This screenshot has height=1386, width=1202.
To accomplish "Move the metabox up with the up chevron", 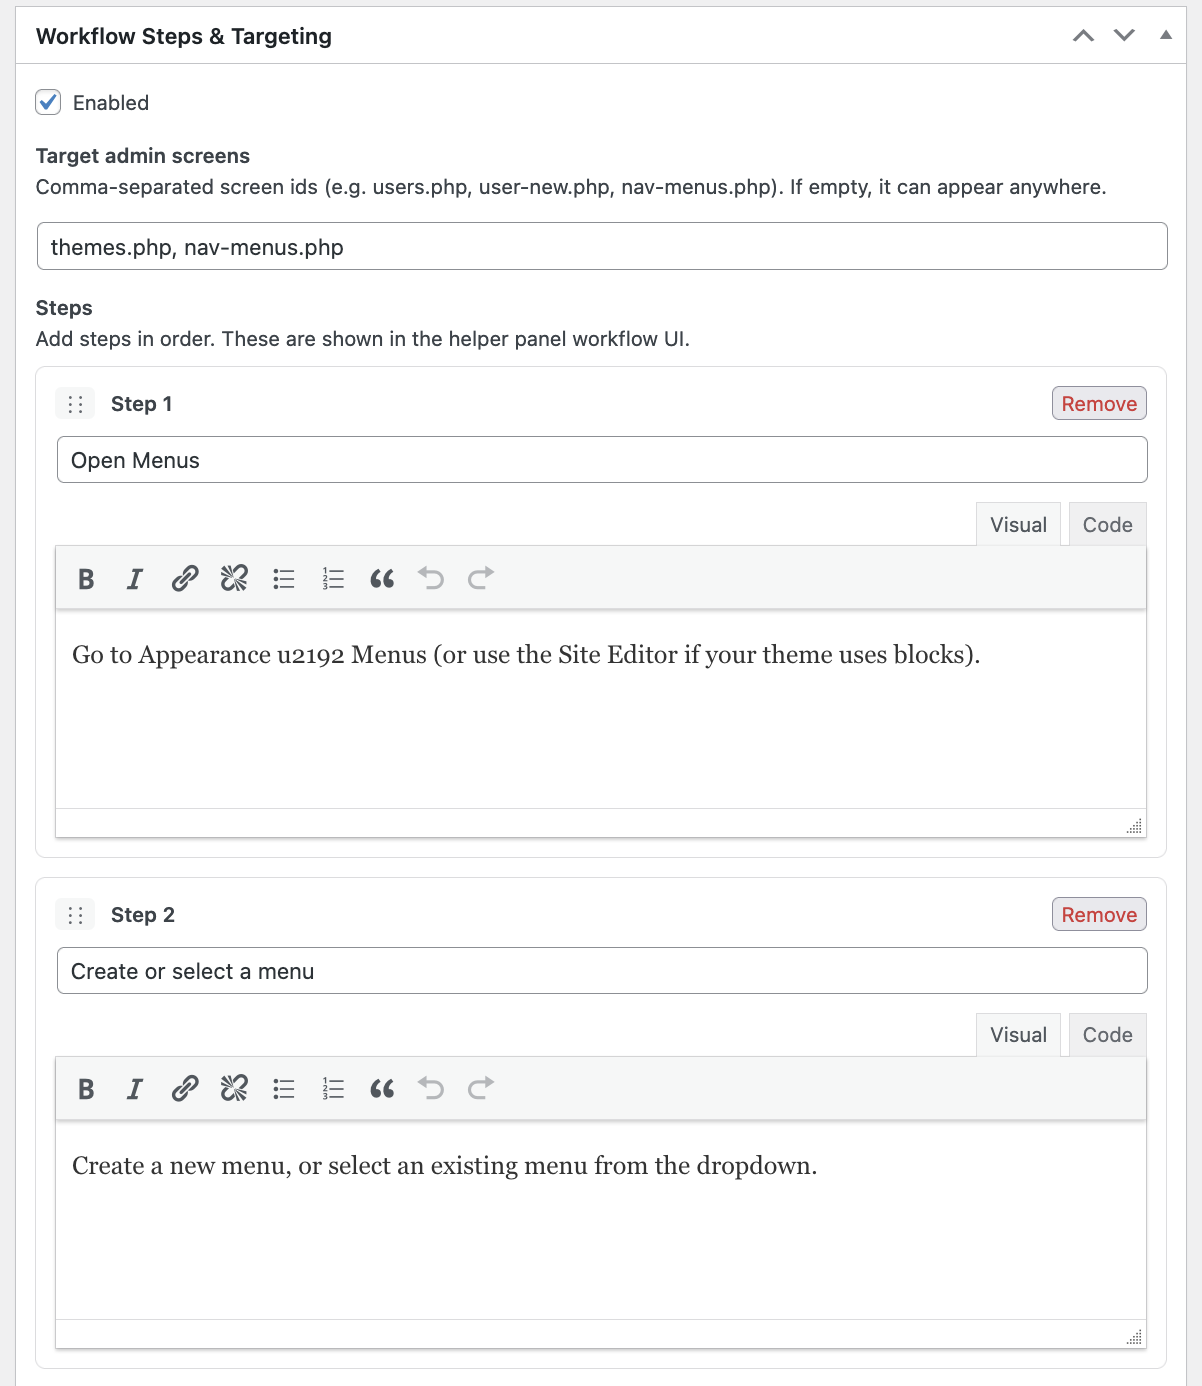I will (x=1082, y=35).
